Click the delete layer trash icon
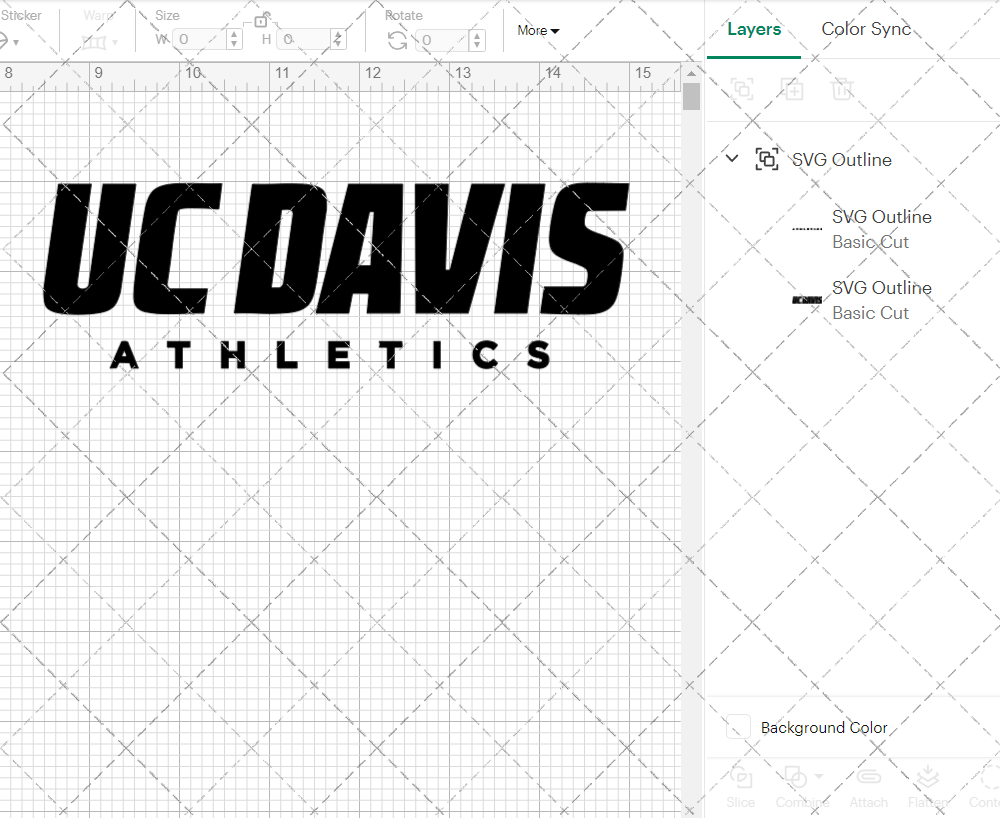The height and width of the screenshot is (818, 1000). (x=843, y=89)
